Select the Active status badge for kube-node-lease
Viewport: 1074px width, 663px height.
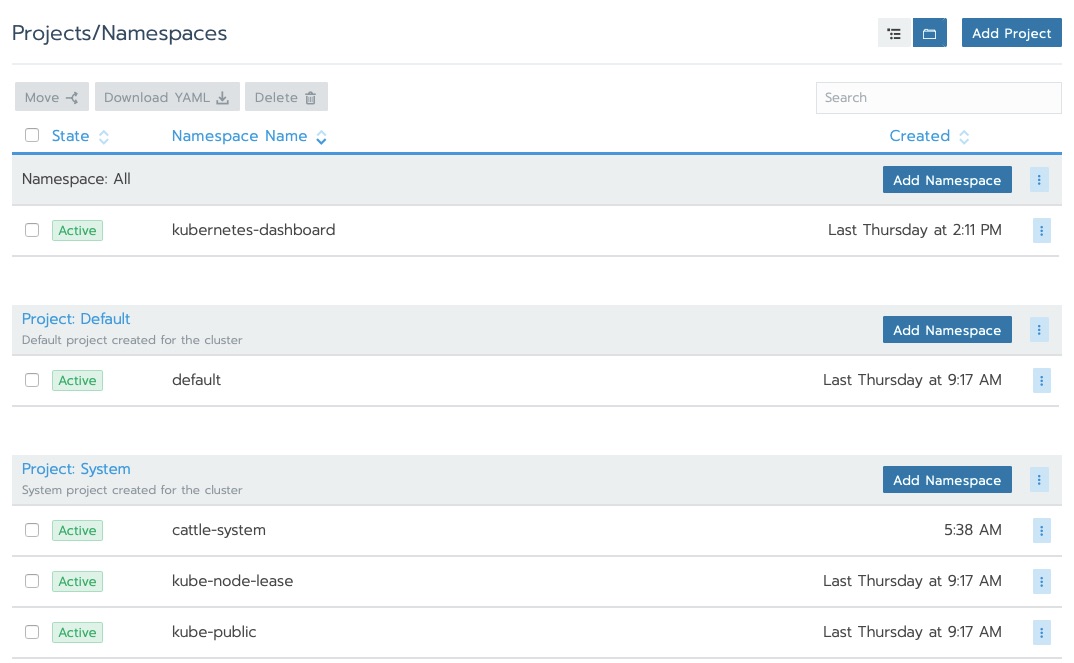click(77, 581)
